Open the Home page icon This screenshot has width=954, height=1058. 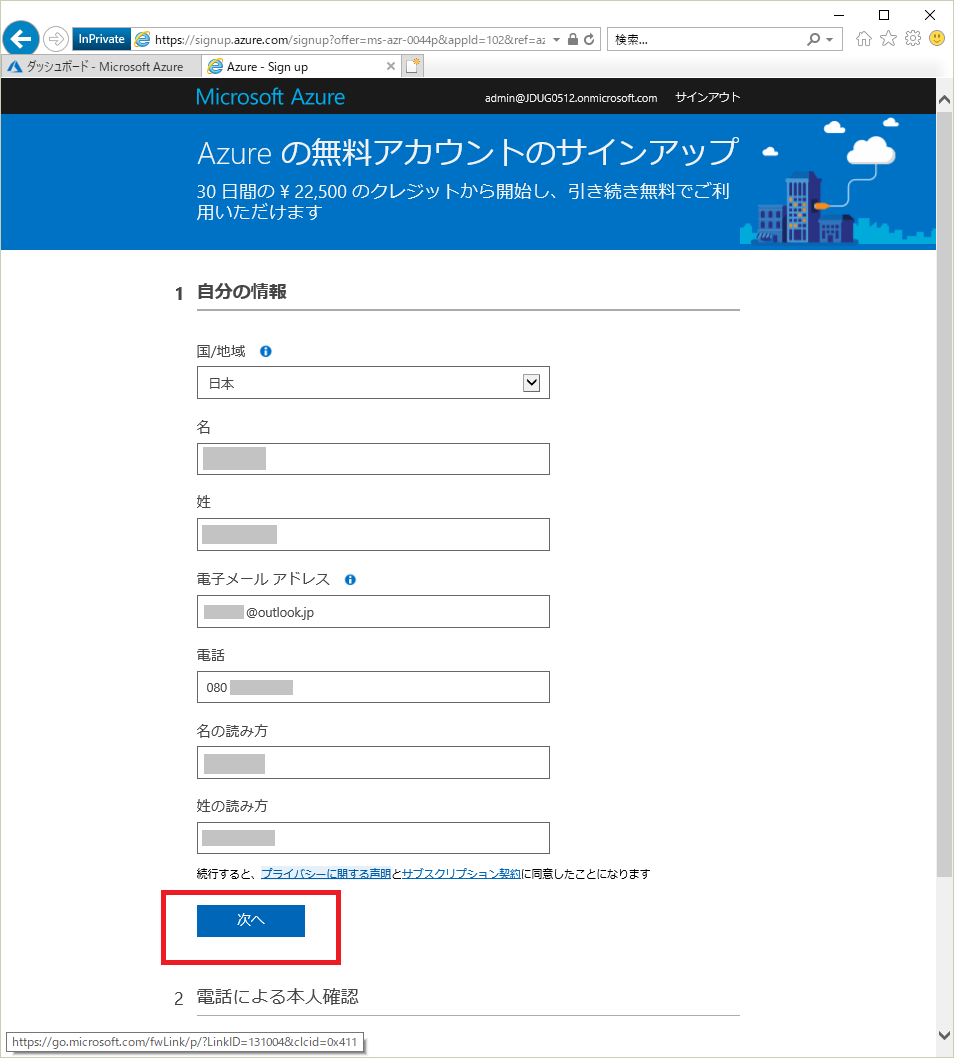point(864,38)
